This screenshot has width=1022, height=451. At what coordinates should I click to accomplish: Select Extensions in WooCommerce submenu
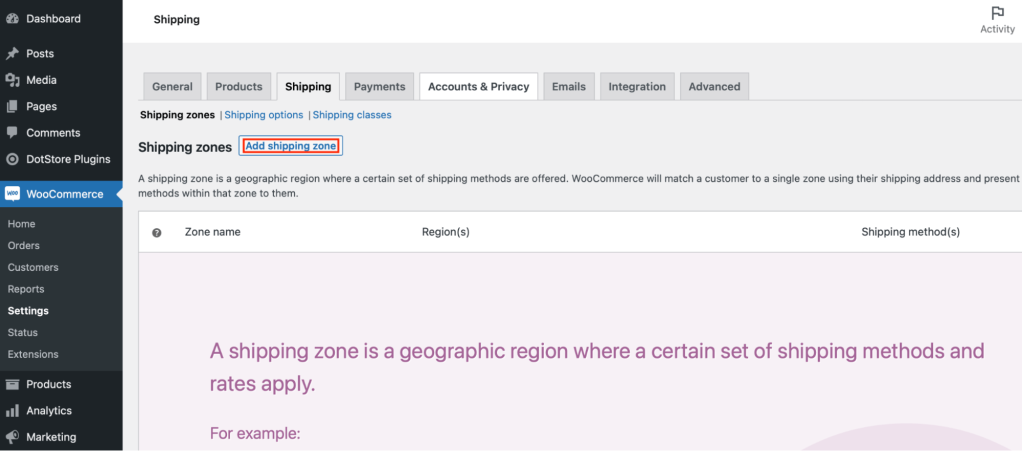[x=33, y=355]
